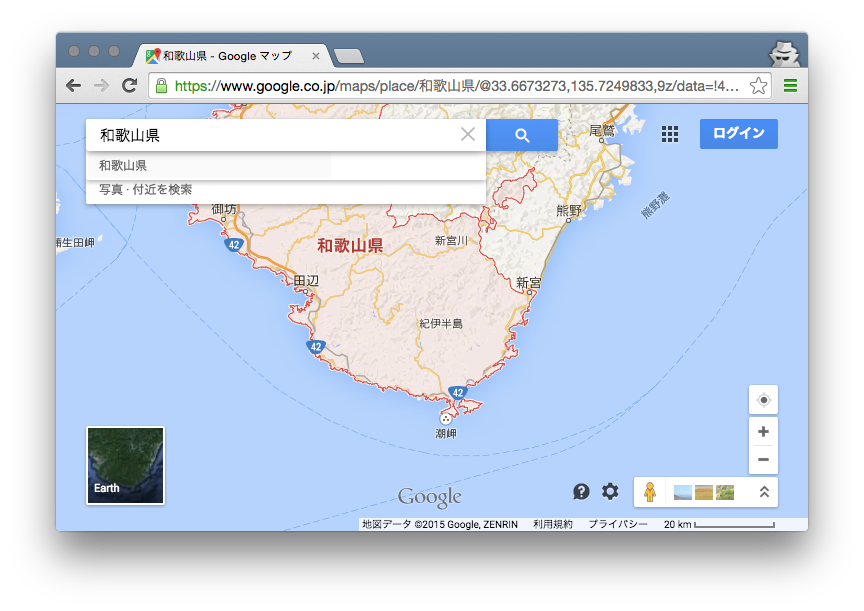Open first photo thumbnail in imagery strip
Viewport: 864px width, 611px height.
click(683, 492)
